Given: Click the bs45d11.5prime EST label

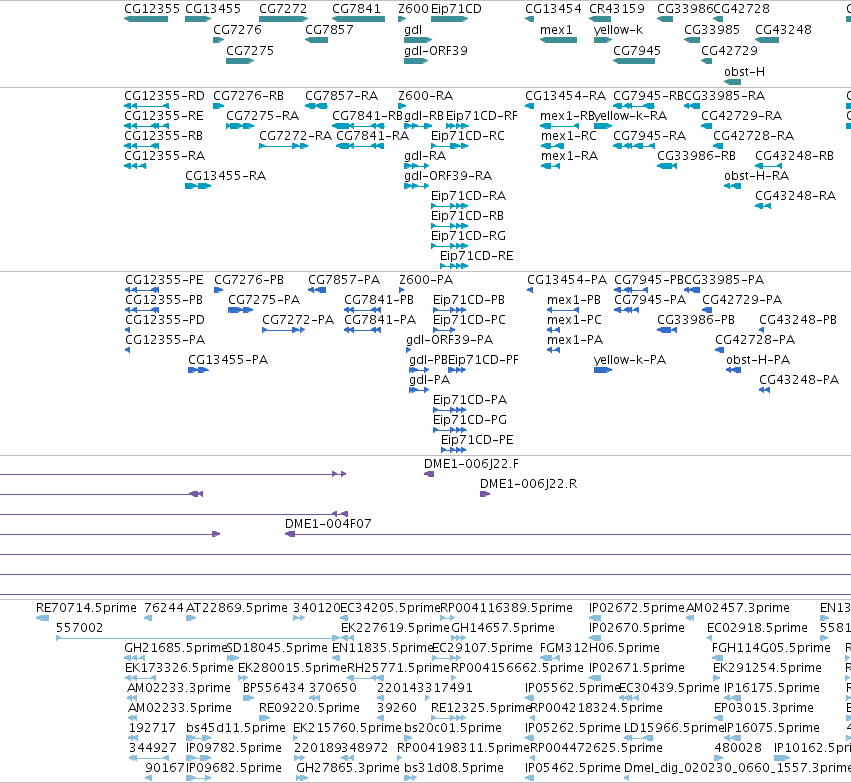Looking at the screenshot, I should tap(236, 728).
